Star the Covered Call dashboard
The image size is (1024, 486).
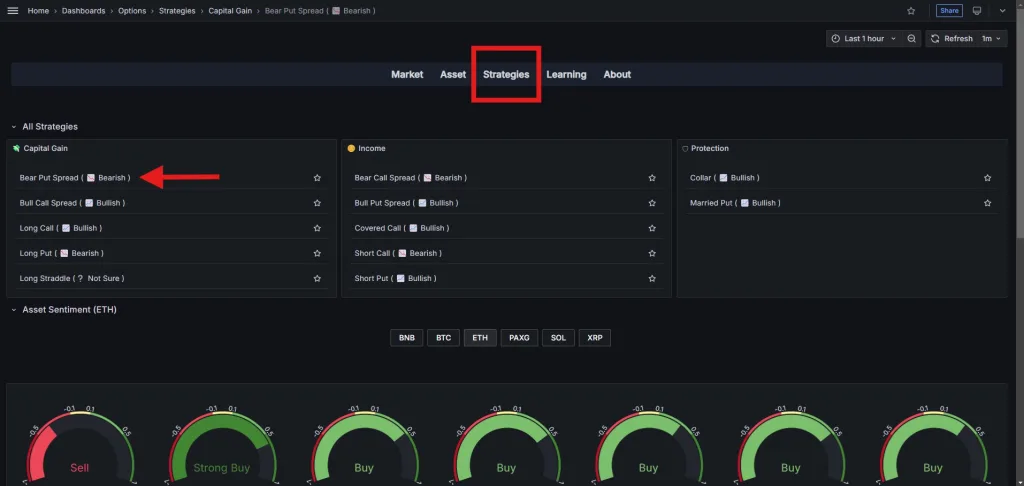click(x=652, y=228)
